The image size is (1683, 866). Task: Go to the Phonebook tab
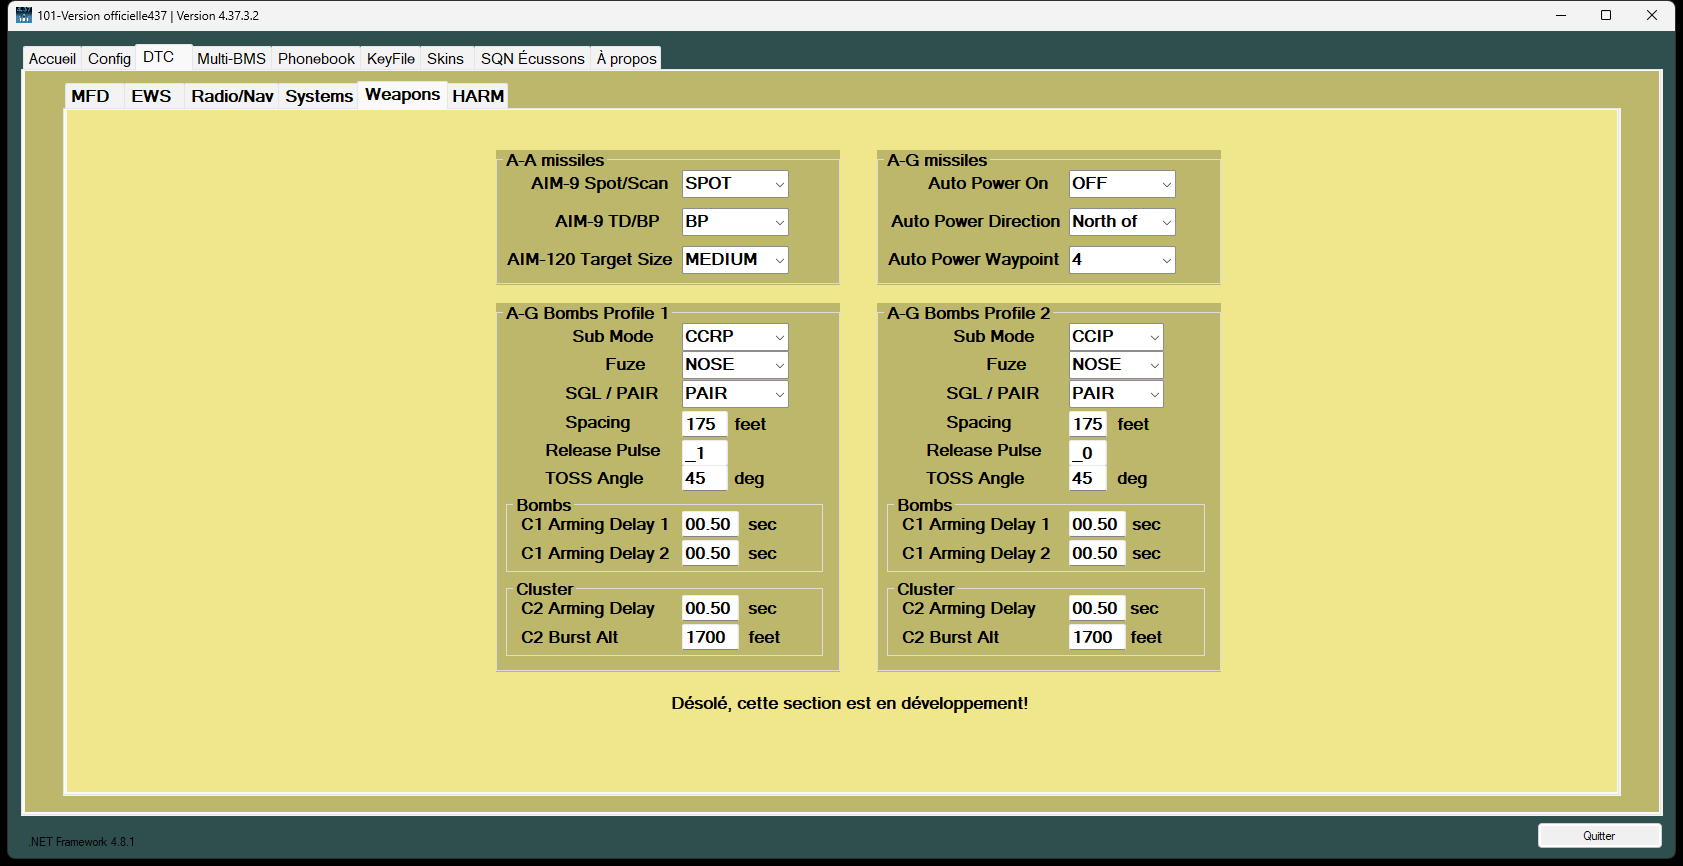point(316,59)
